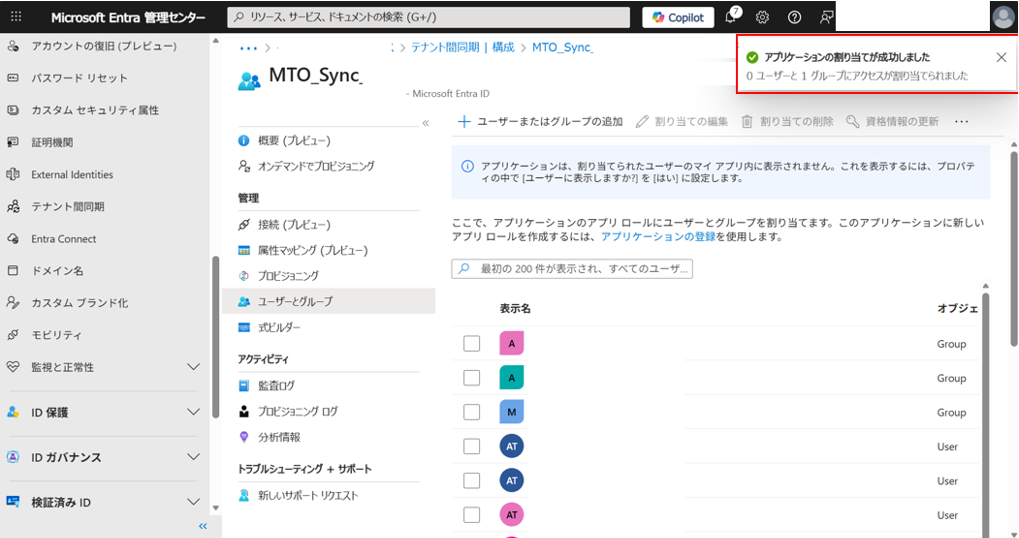This screenshot has width=1019, height=538.
Task: Click 割り当ての編集 toolbar button
Action: (681, 122)
